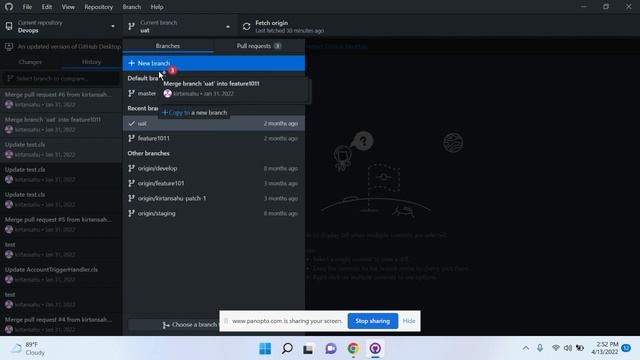
Task: Open Windows Search from taskbar
Action: 287,349
